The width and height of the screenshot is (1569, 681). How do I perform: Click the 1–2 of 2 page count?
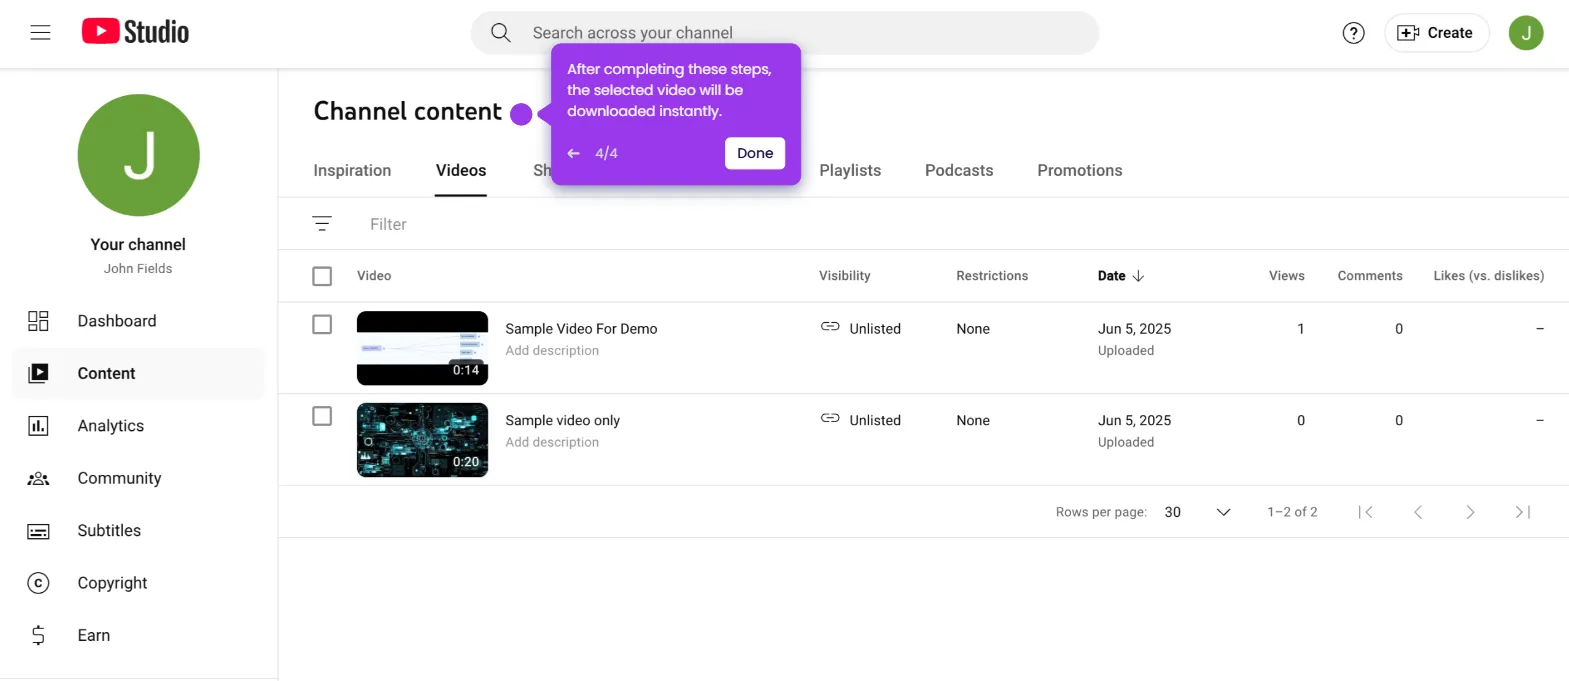click(1292, 512)
